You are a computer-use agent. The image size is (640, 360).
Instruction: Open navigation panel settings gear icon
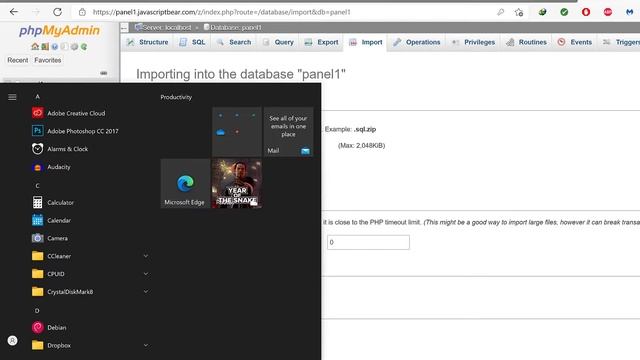[x=74, y=47]
